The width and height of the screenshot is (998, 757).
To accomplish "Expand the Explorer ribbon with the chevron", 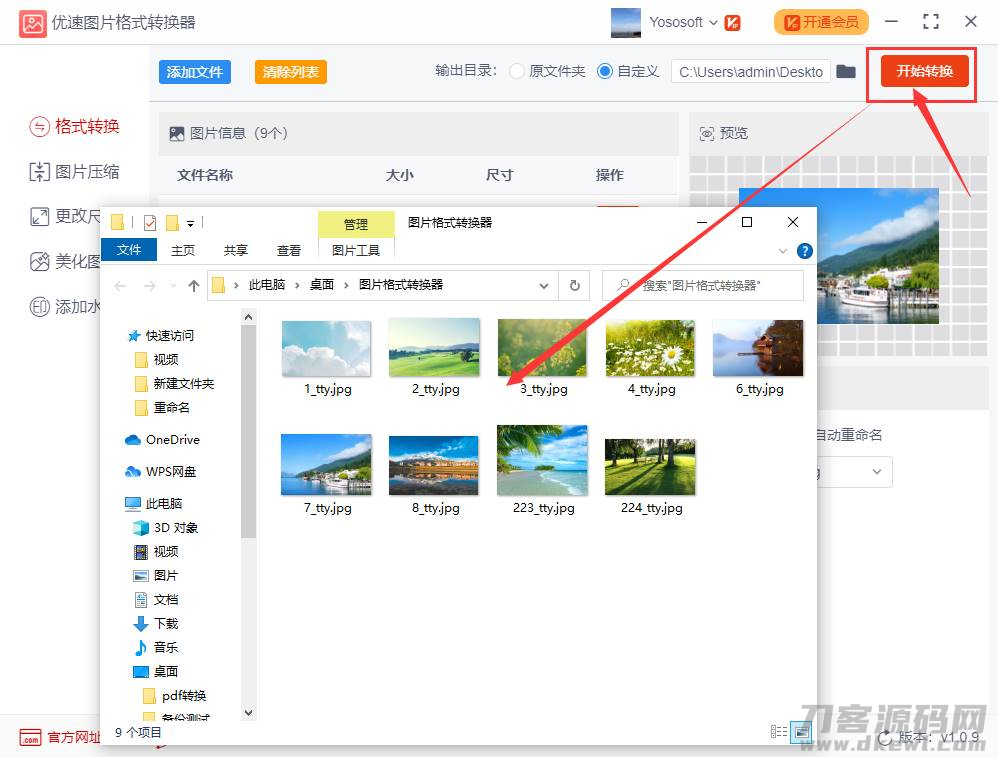I will click(x=783, y=251).
